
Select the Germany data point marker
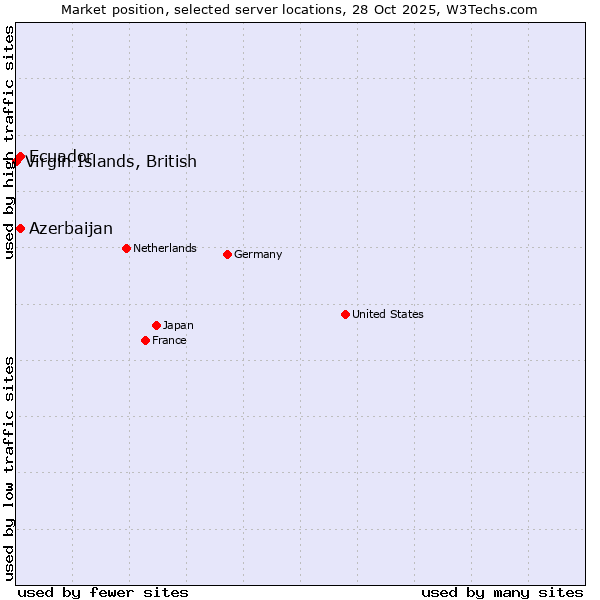click(x=227, y=254)
